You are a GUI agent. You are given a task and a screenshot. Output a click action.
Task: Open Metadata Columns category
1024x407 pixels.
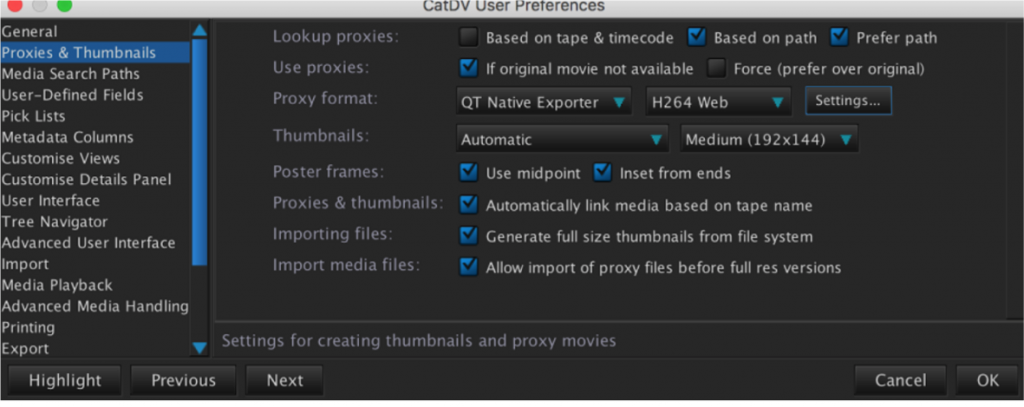pos(95,137)
